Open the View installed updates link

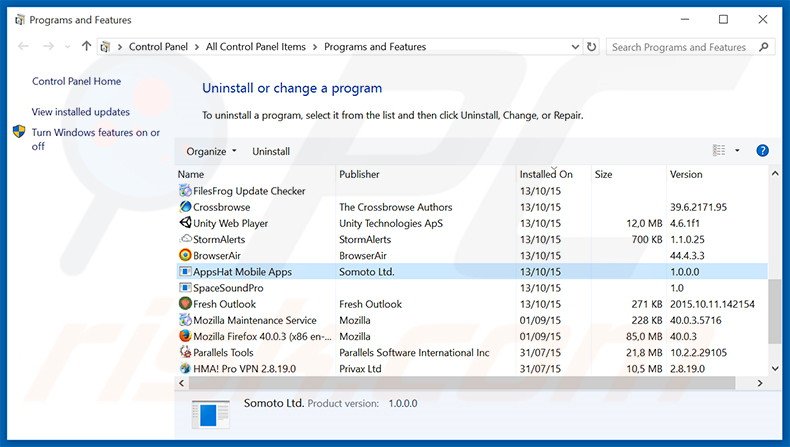(81, 112)
